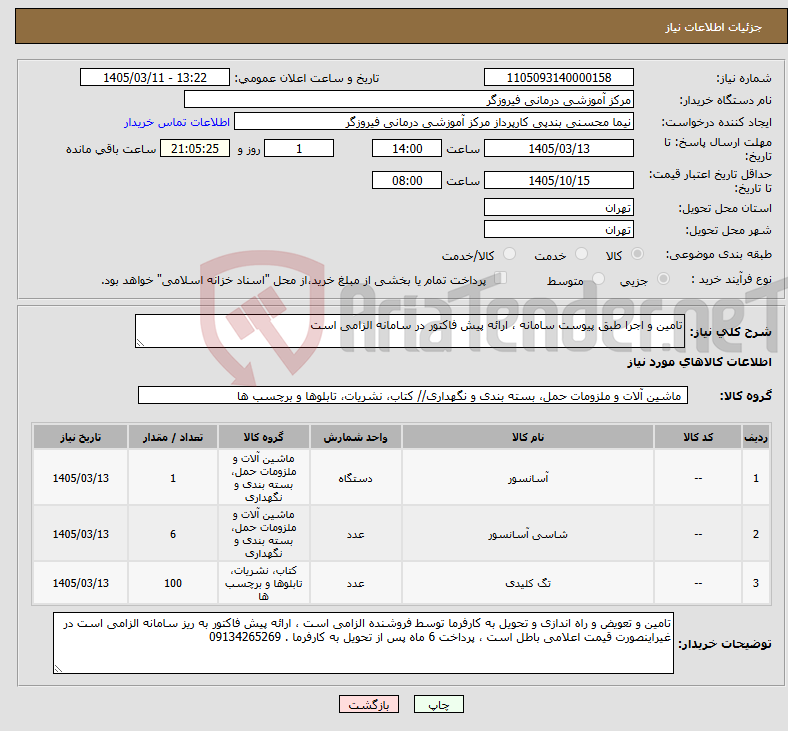Click the گروه کالا table column header
The width and height of the screenshot is (788, 731).
[264, 437]
